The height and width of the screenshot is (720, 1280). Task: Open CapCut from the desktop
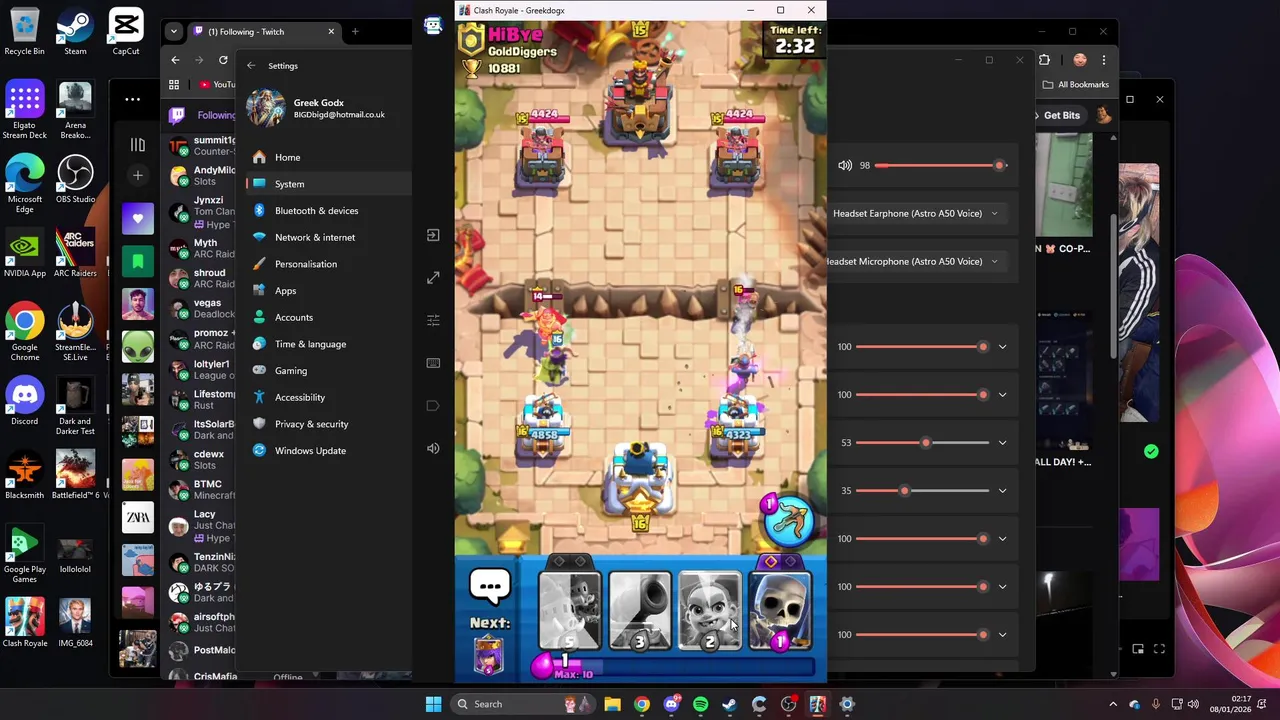pos(126,31)
